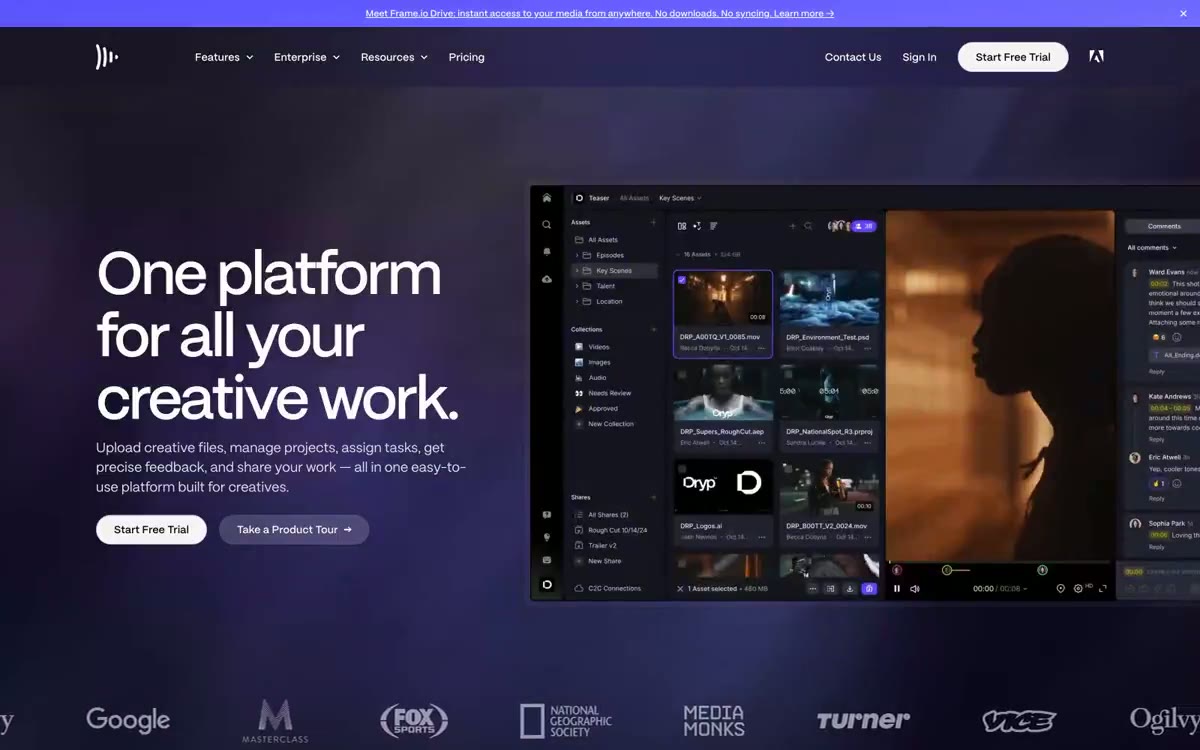Screen dimensions: 1200x750
Task: Click Take a Product Tour button
Action: click(294, 529)
